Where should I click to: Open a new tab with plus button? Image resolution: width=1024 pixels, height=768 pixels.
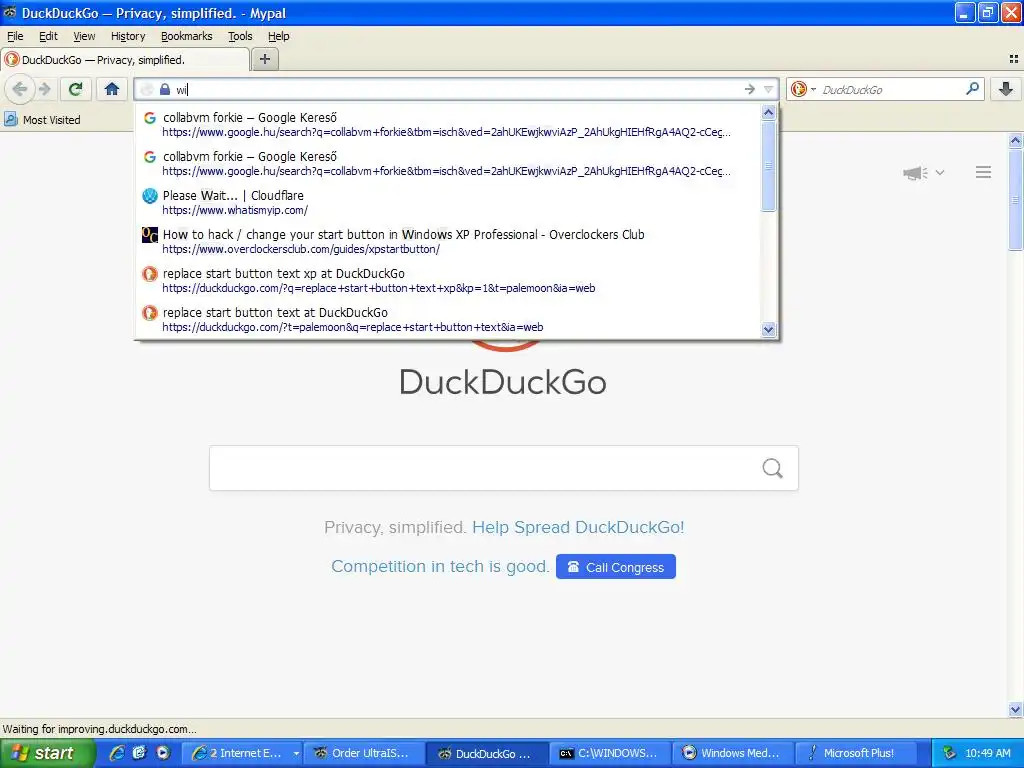click(264, 59)
